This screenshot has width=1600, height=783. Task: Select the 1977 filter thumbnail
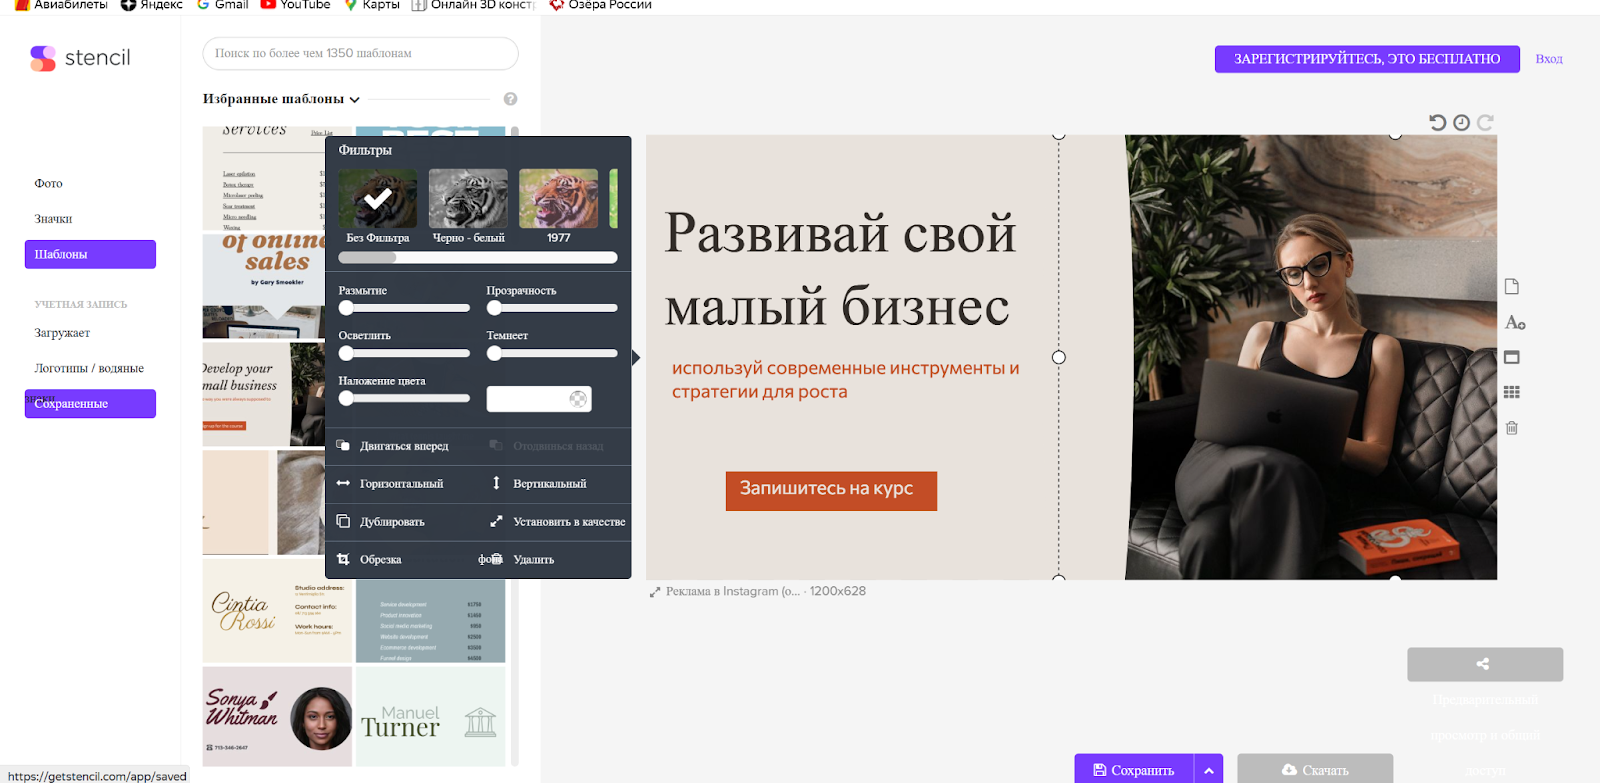[x=558, y=199]
